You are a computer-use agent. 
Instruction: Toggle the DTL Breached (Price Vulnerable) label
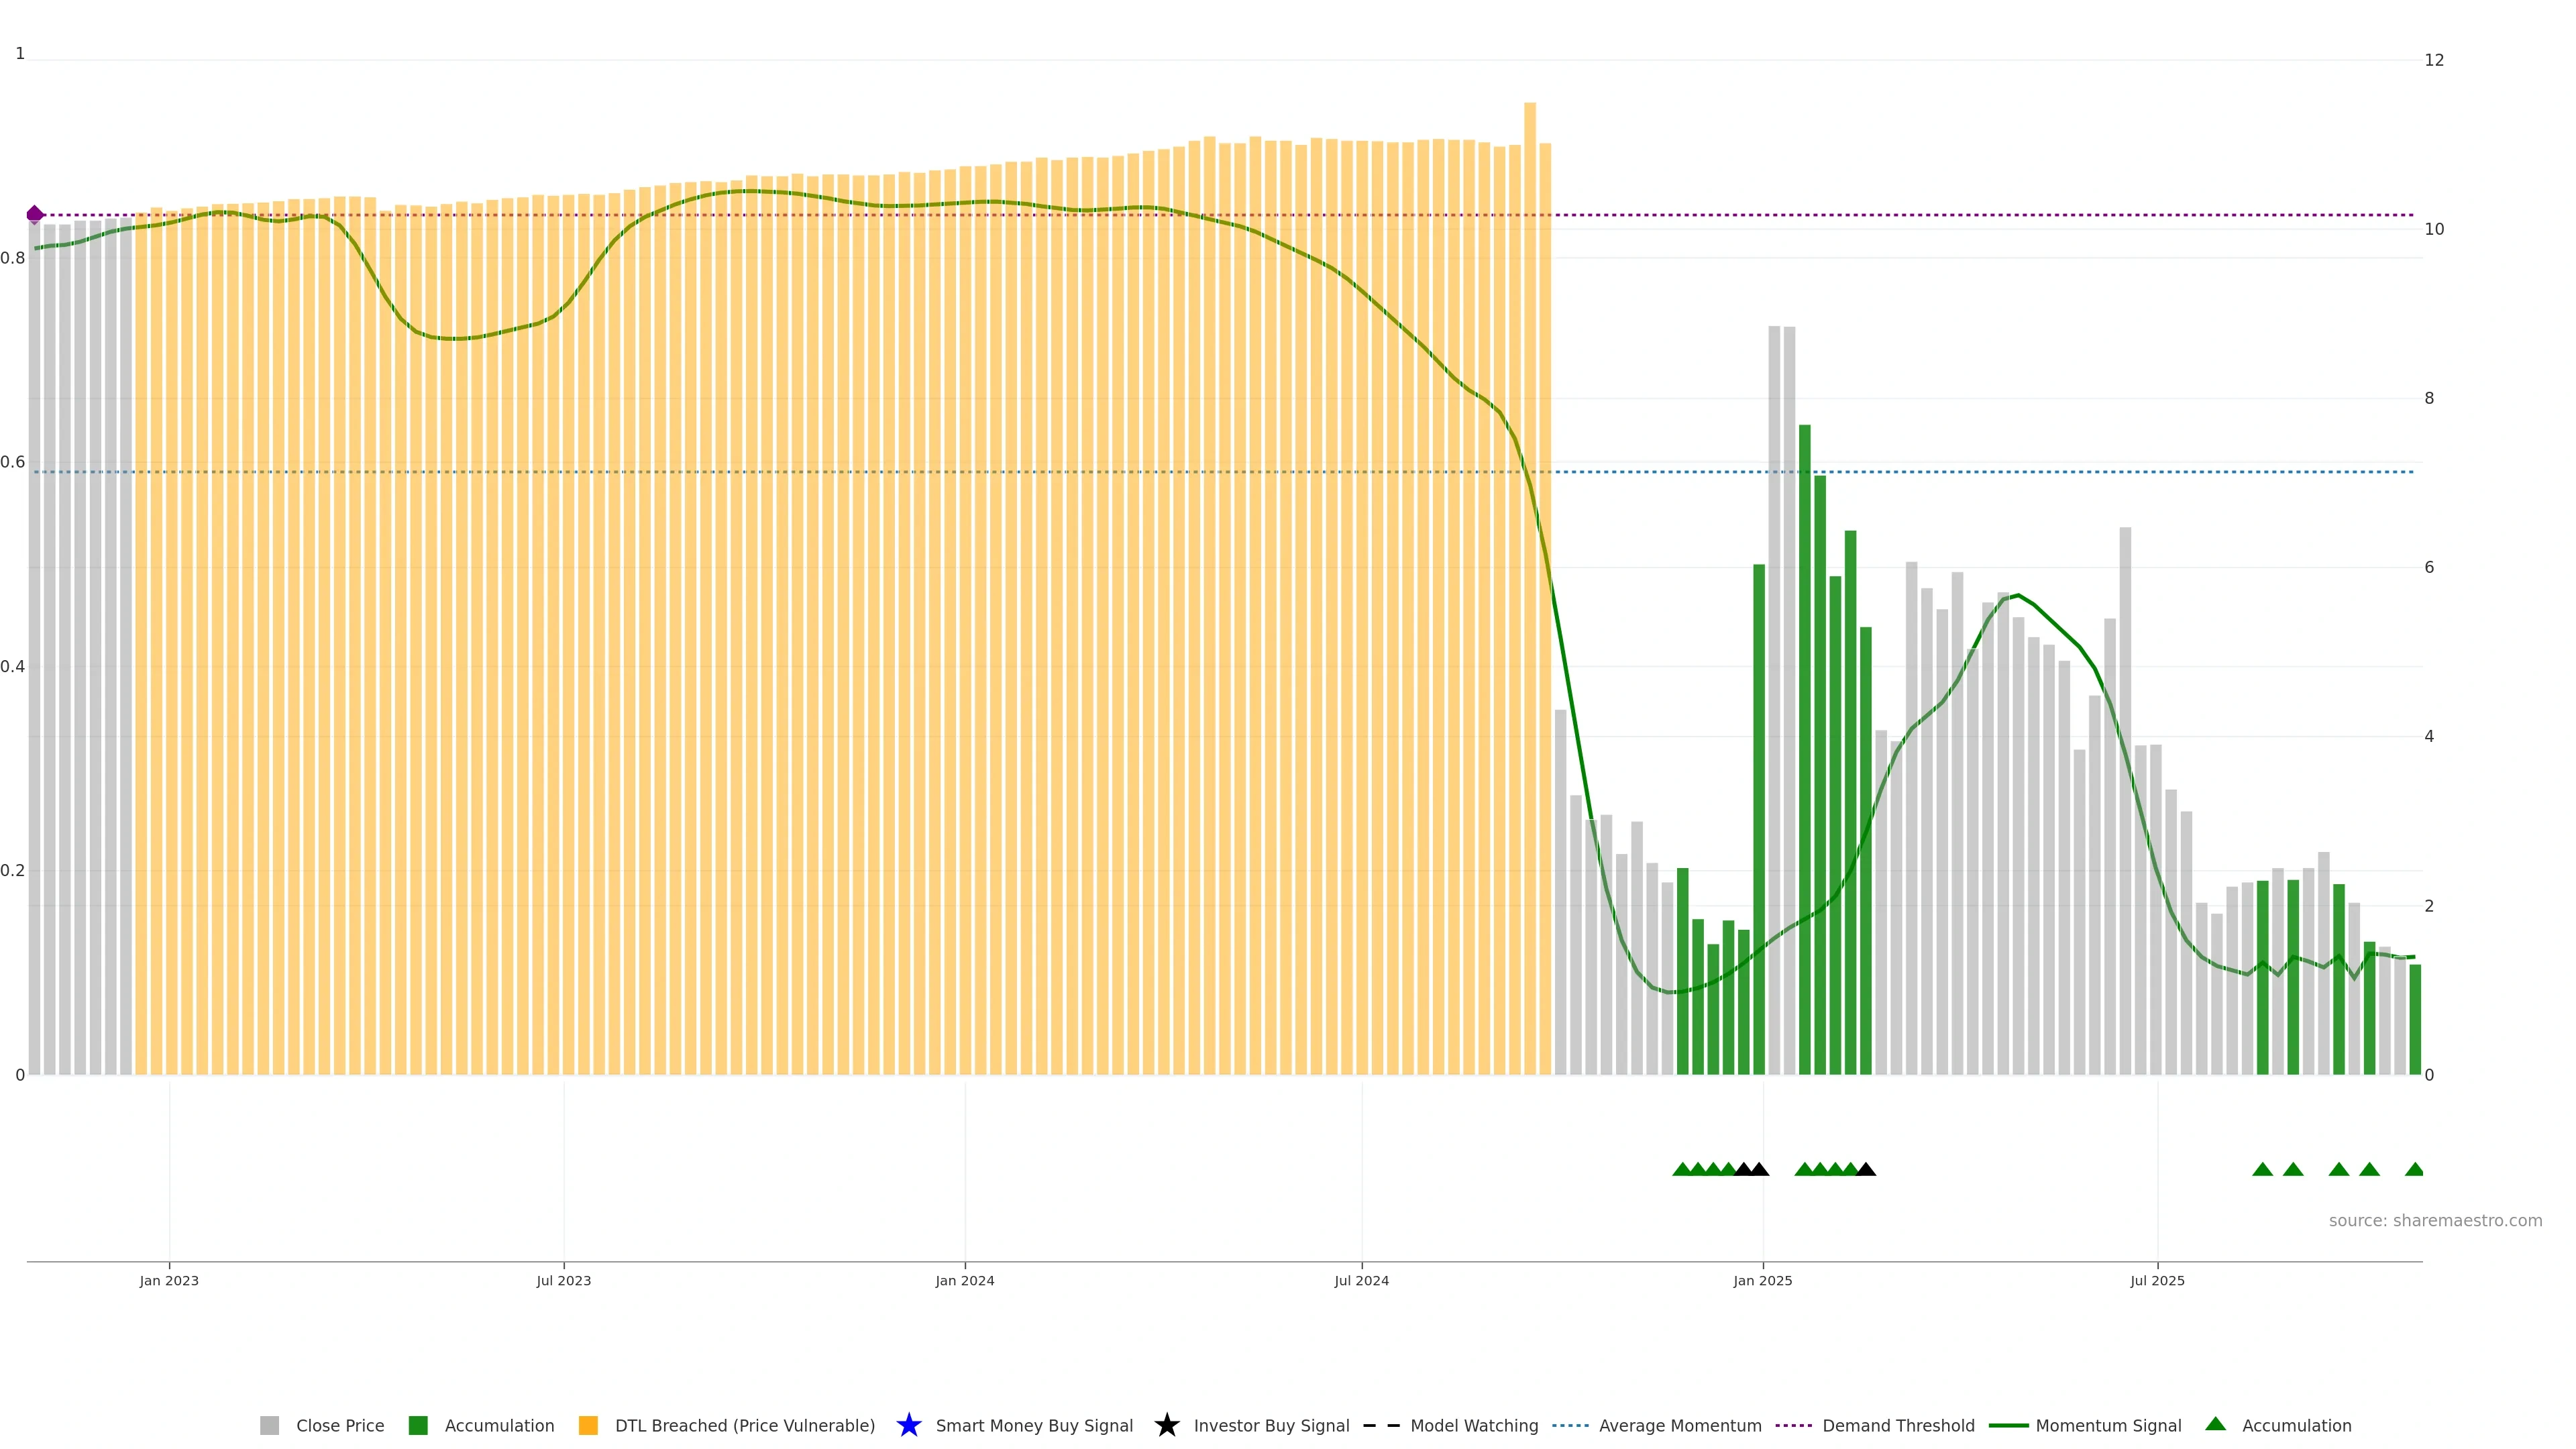[744, 1425]
